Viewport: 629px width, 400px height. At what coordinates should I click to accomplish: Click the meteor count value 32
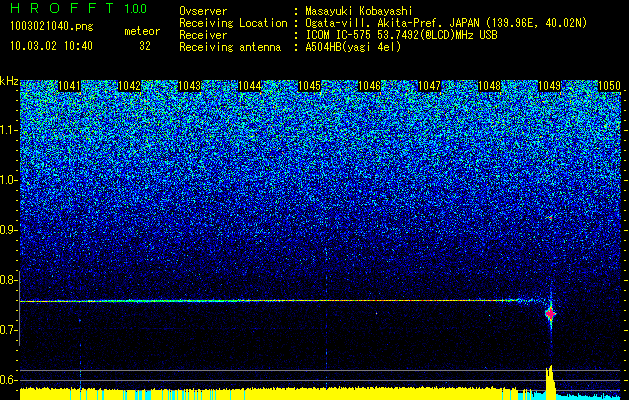[145, 46]
